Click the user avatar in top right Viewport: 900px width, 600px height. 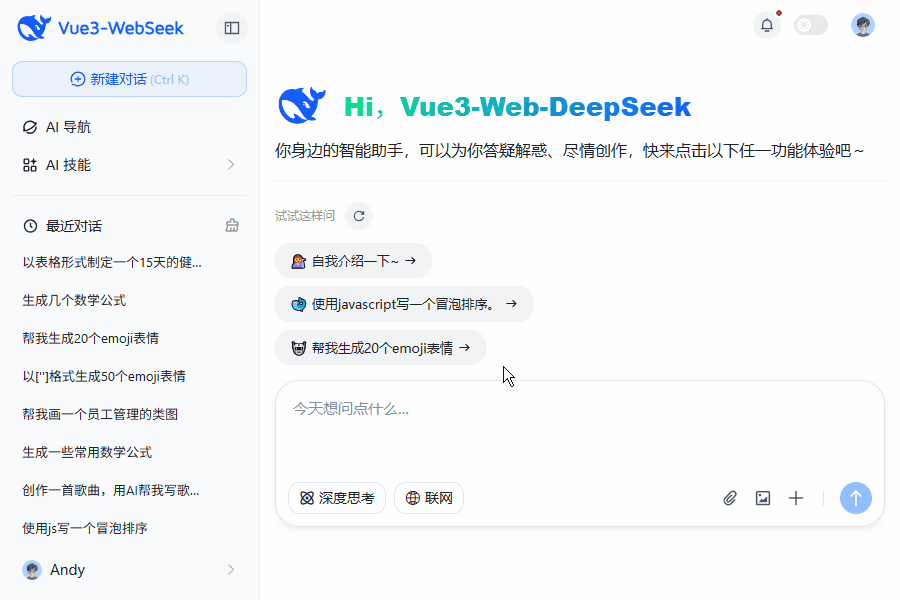[862, 24]
